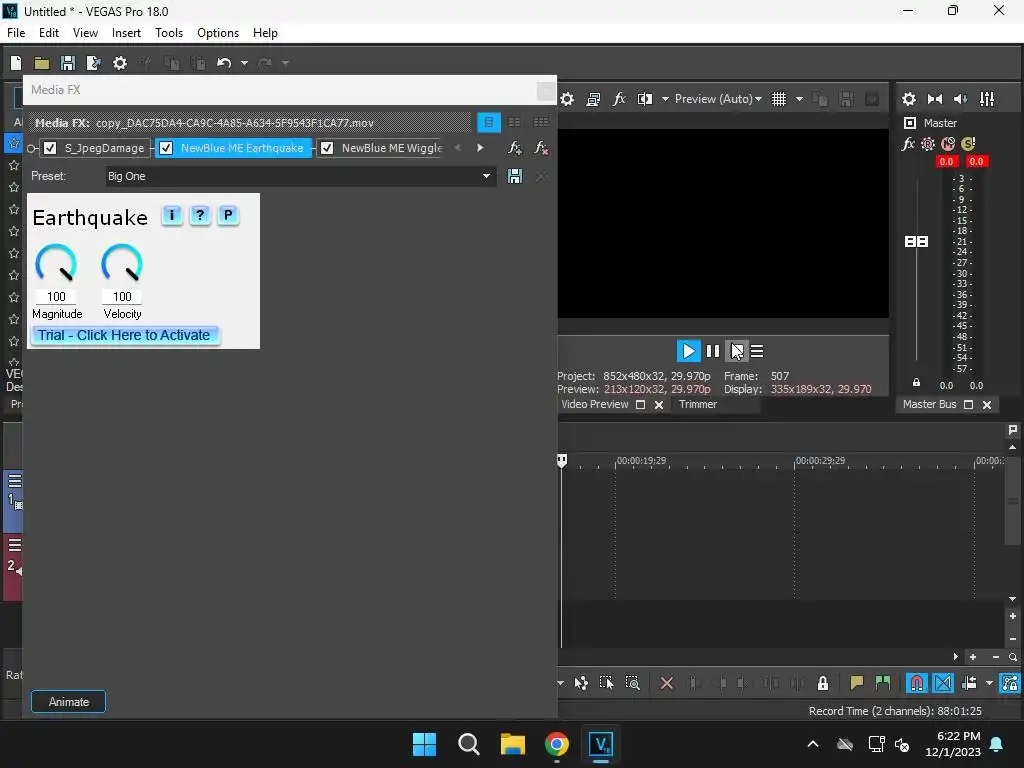Create a new project from the toolbar
This screenshot has height=768, width=1024.
tap(16, 63)
